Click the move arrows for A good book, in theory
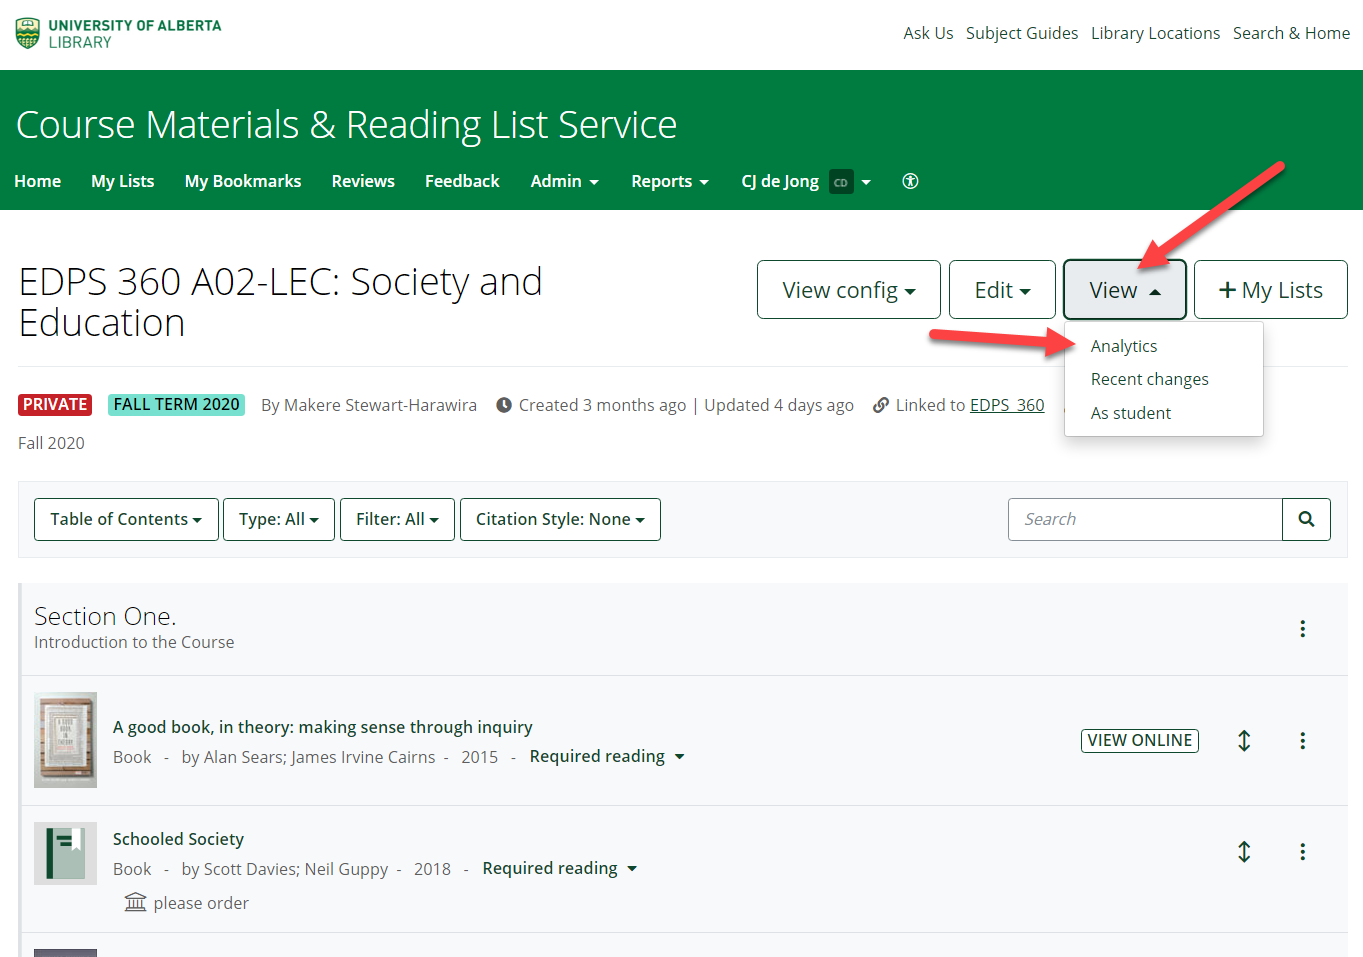Viewport: 1363px width, 957px height. (1244, 741)
